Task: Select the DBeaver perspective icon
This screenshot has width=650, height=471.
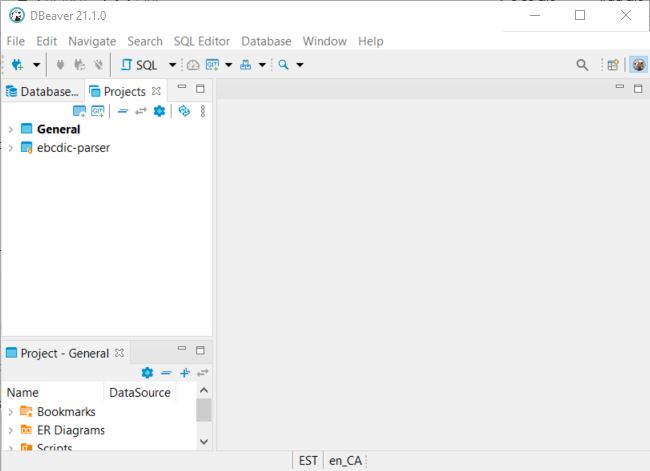Action: tap(639, 65)
